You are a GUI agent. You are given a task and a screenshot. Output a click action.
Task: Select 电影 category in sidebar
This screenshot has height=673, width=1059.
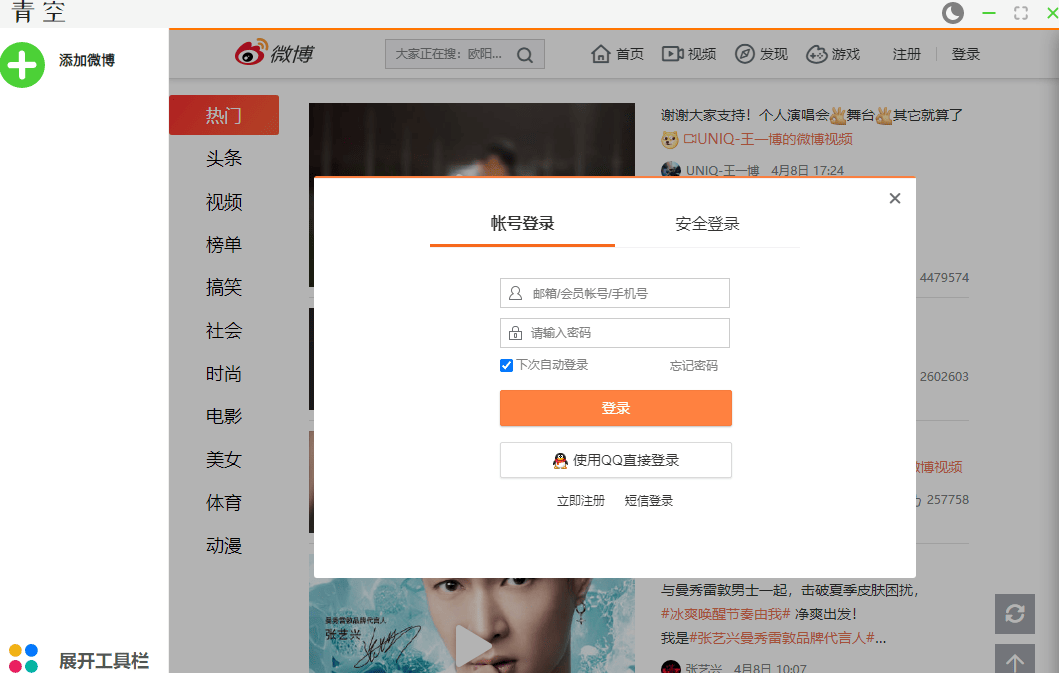[x=224, y=416]
